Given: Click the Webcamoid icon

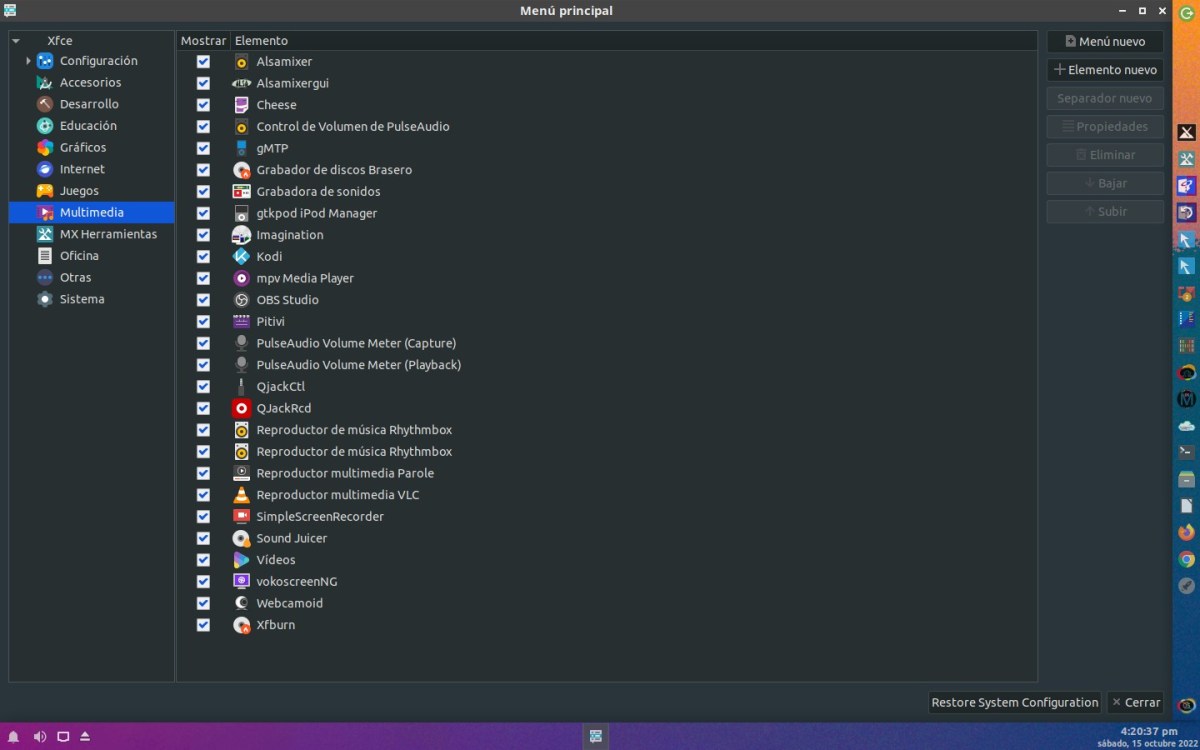Looking at the screenshot, I should [241, 603].
